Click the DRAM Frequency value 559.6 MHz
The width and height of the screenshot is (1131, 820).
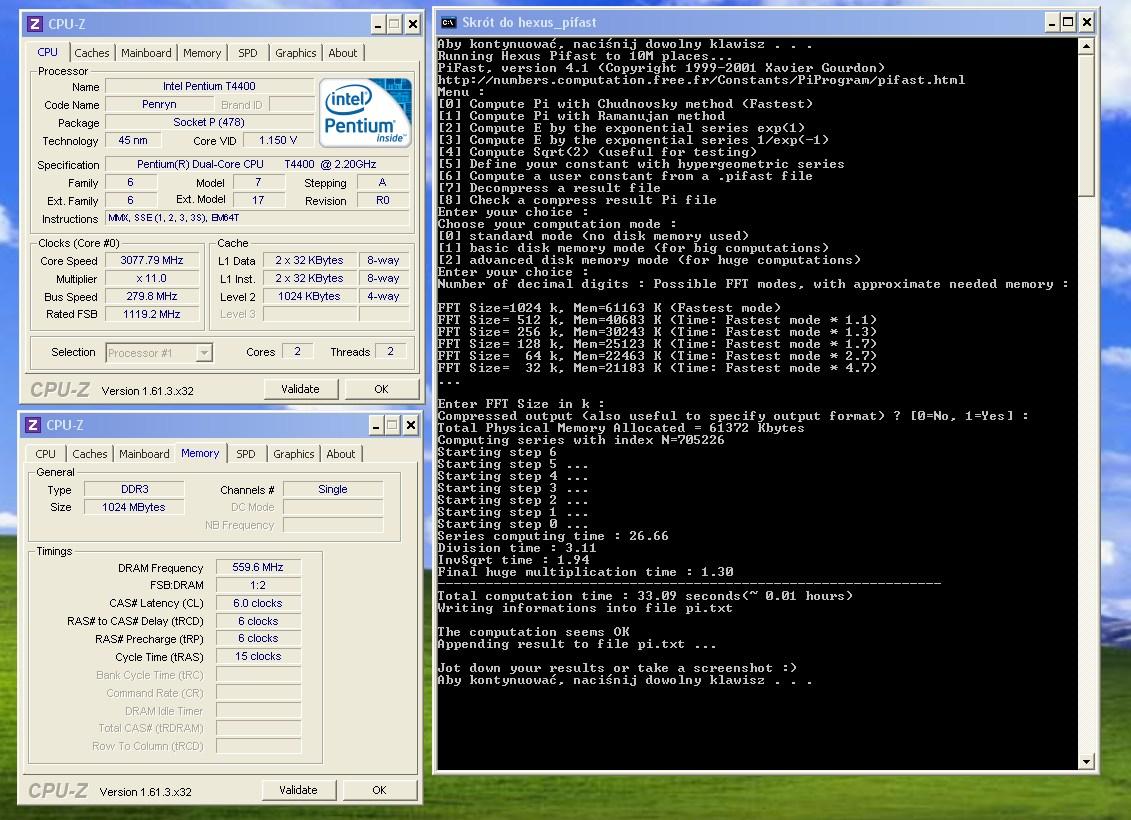point(258,567)
